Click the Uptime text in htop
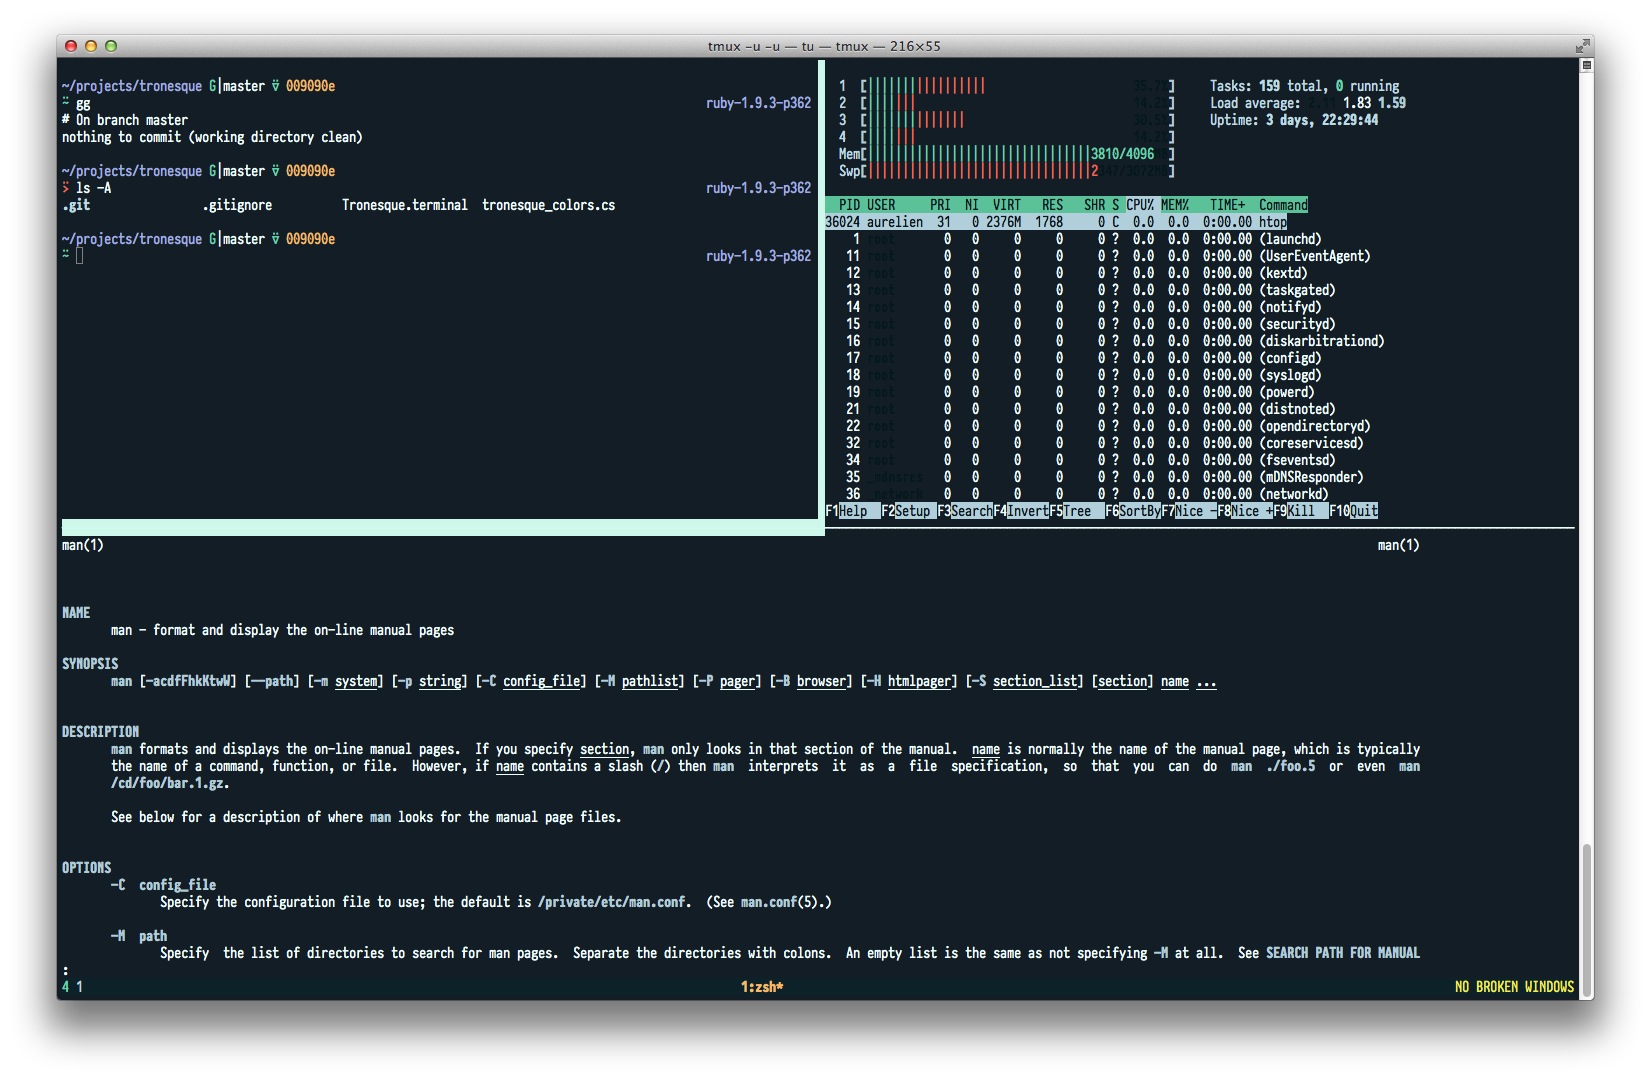 click(1293, 120)
